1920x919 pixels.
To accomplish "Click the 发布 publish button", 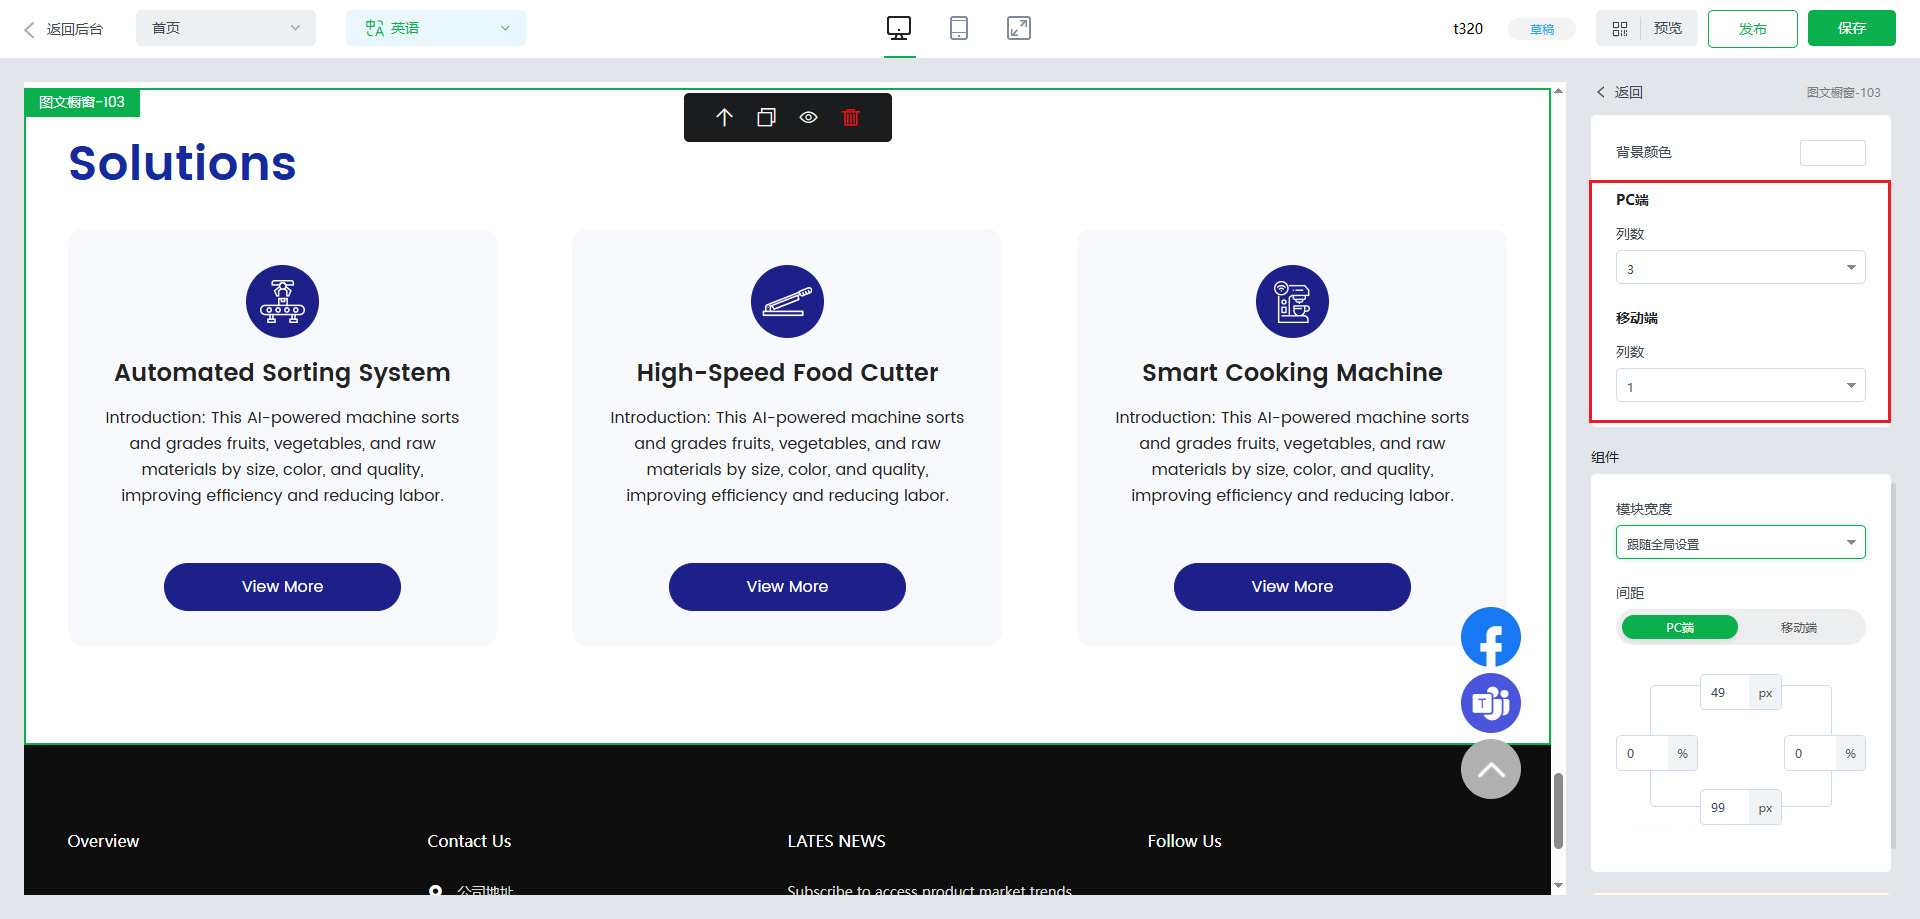I will tap(1752, 29).
